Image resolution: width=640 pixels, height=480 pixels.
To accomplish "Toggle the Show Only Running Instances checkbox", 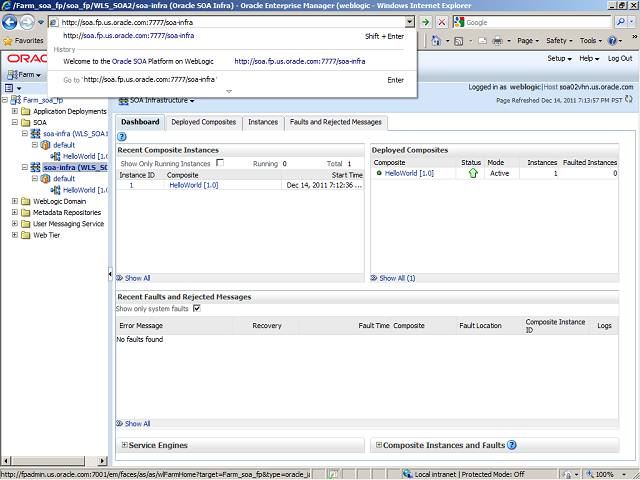I will (220, 162).
